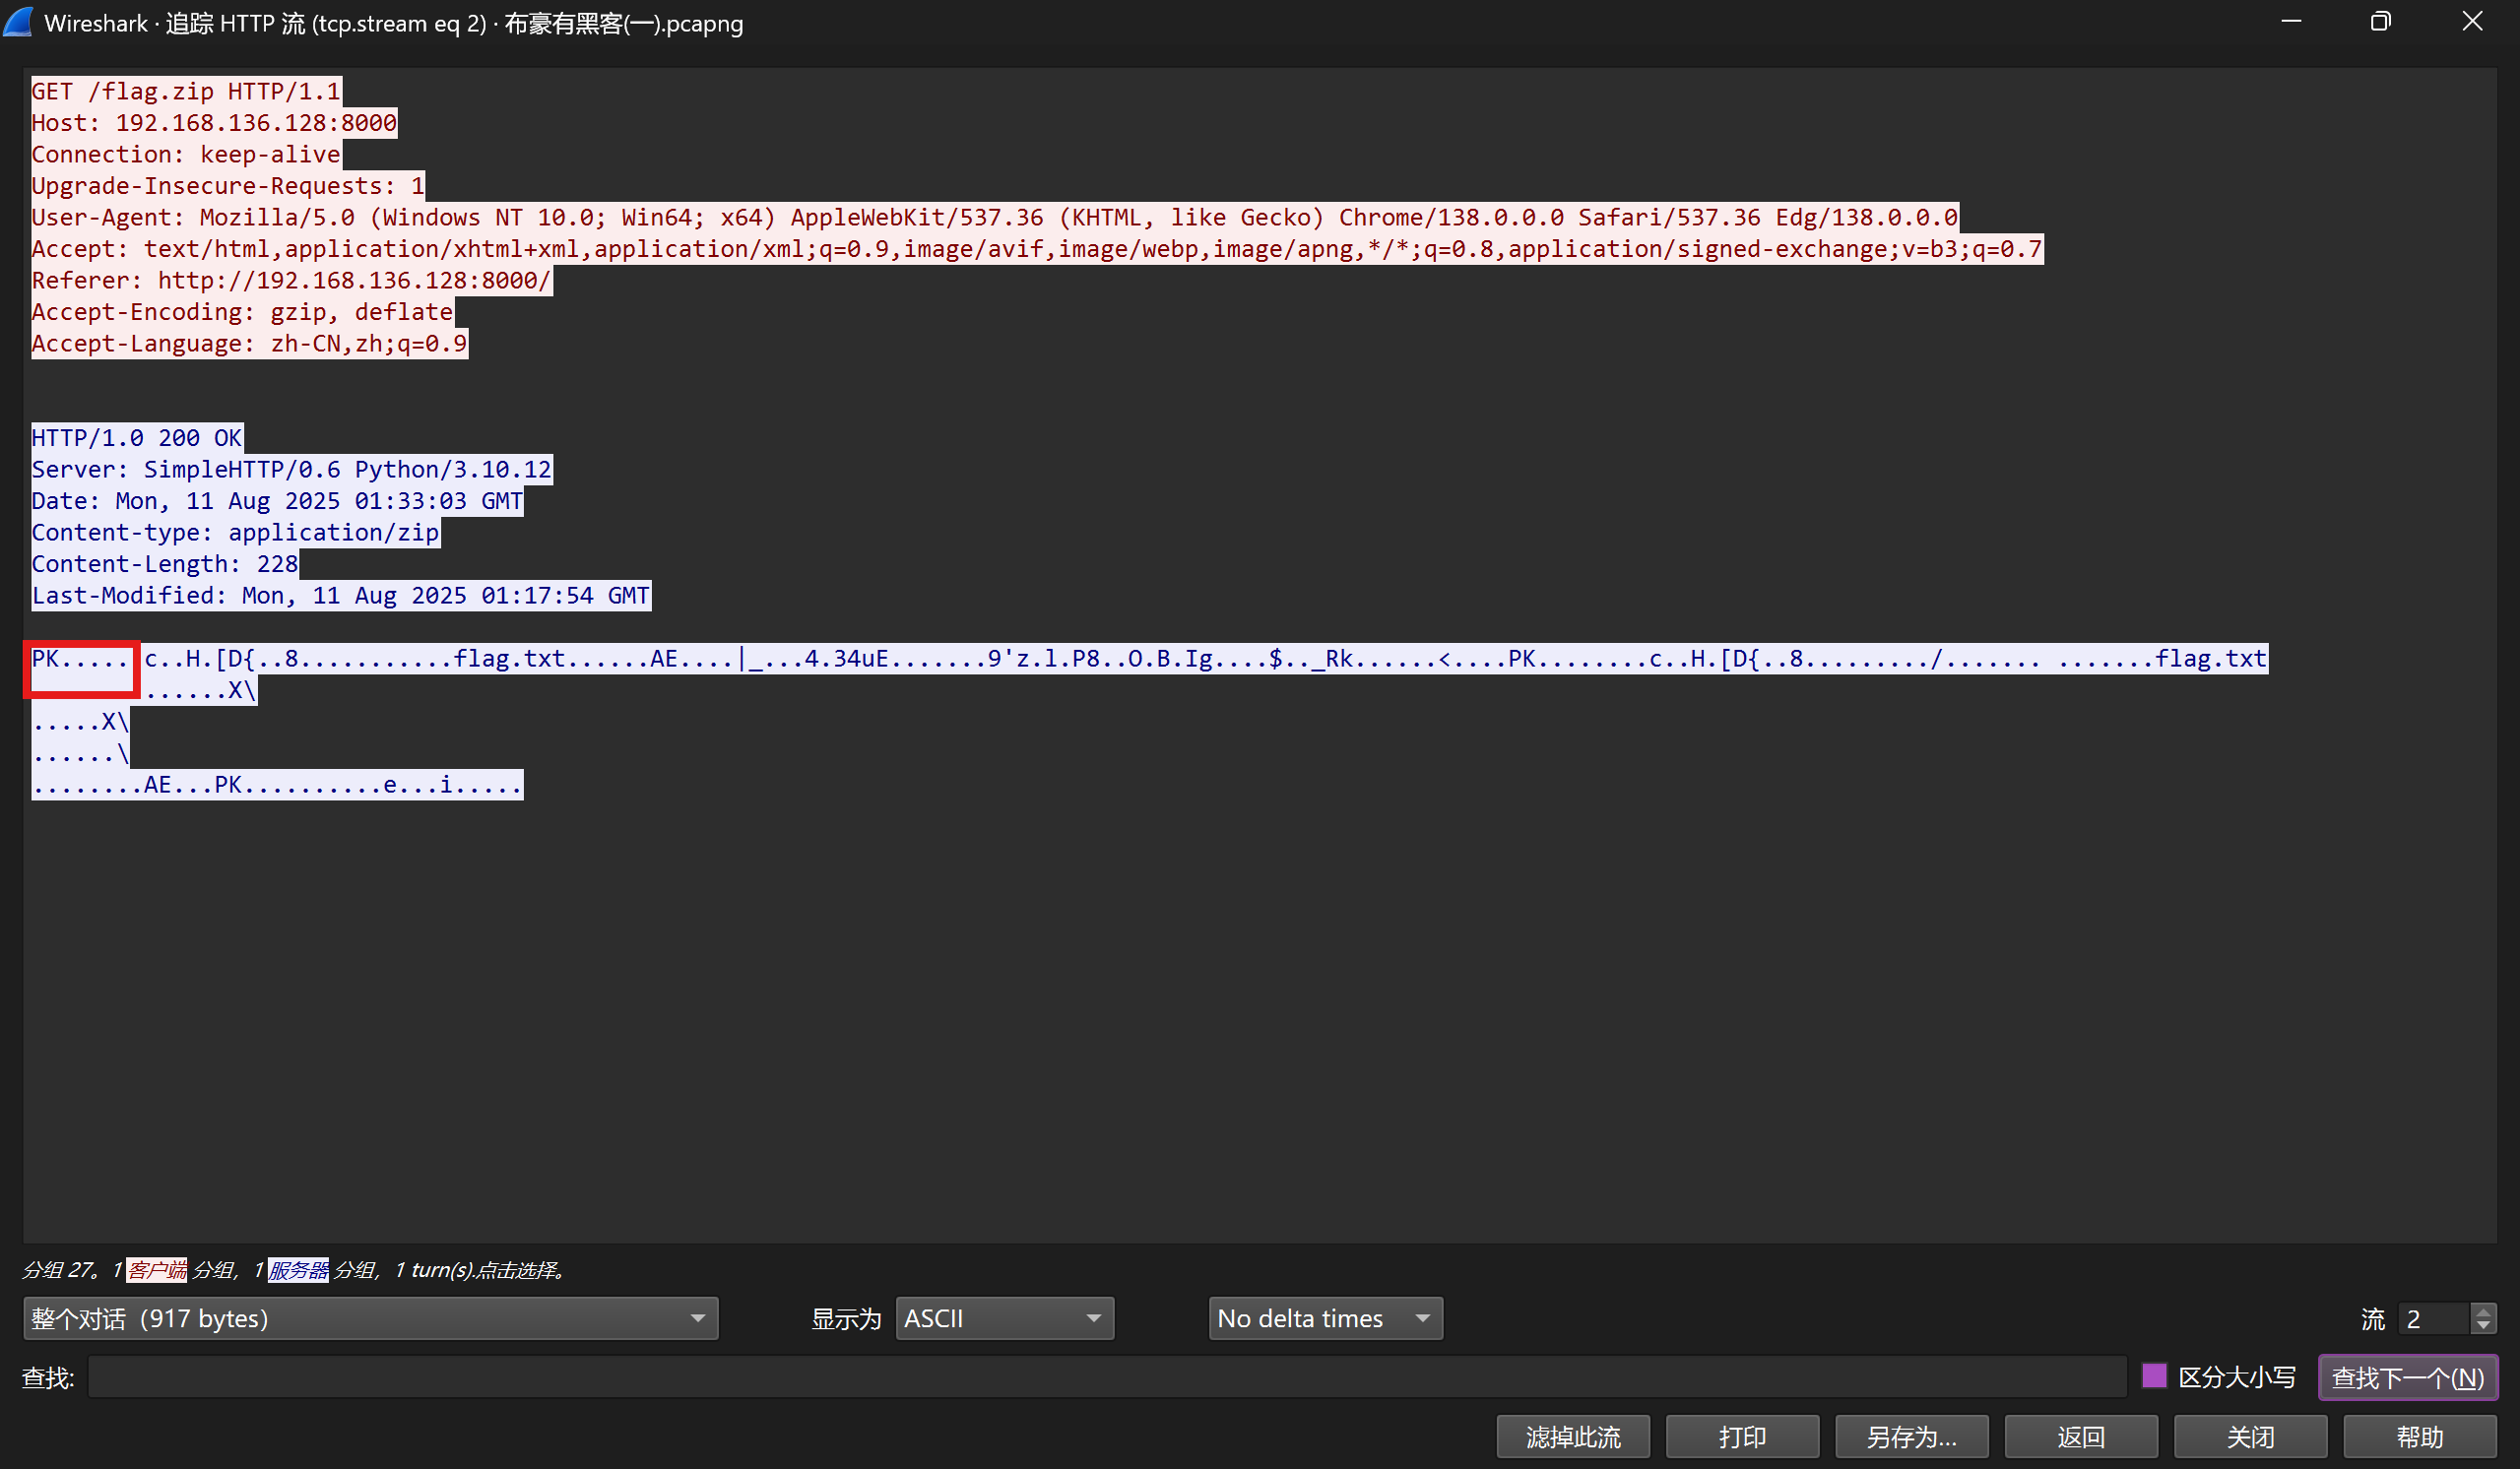Click the final '........AE...PK' data line
The height and width of the screenshot is (1469, 2520).
pos(277,784)
